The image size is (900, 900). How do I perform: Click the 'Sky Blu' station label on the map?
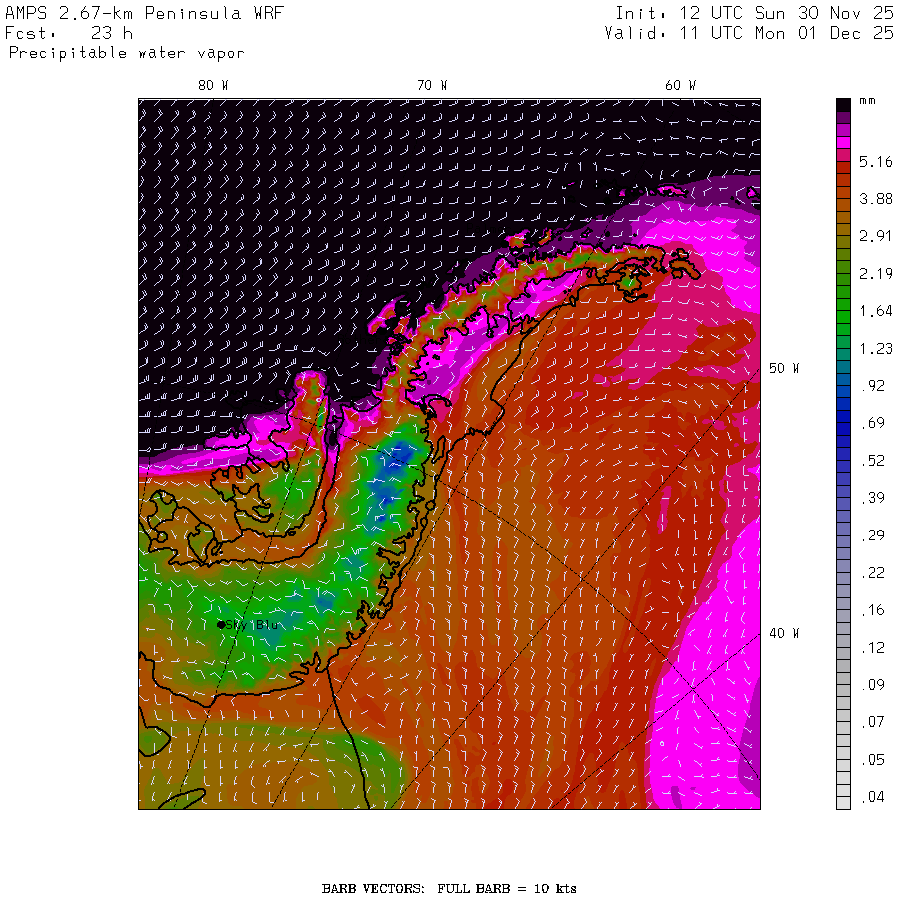[252, 624]
